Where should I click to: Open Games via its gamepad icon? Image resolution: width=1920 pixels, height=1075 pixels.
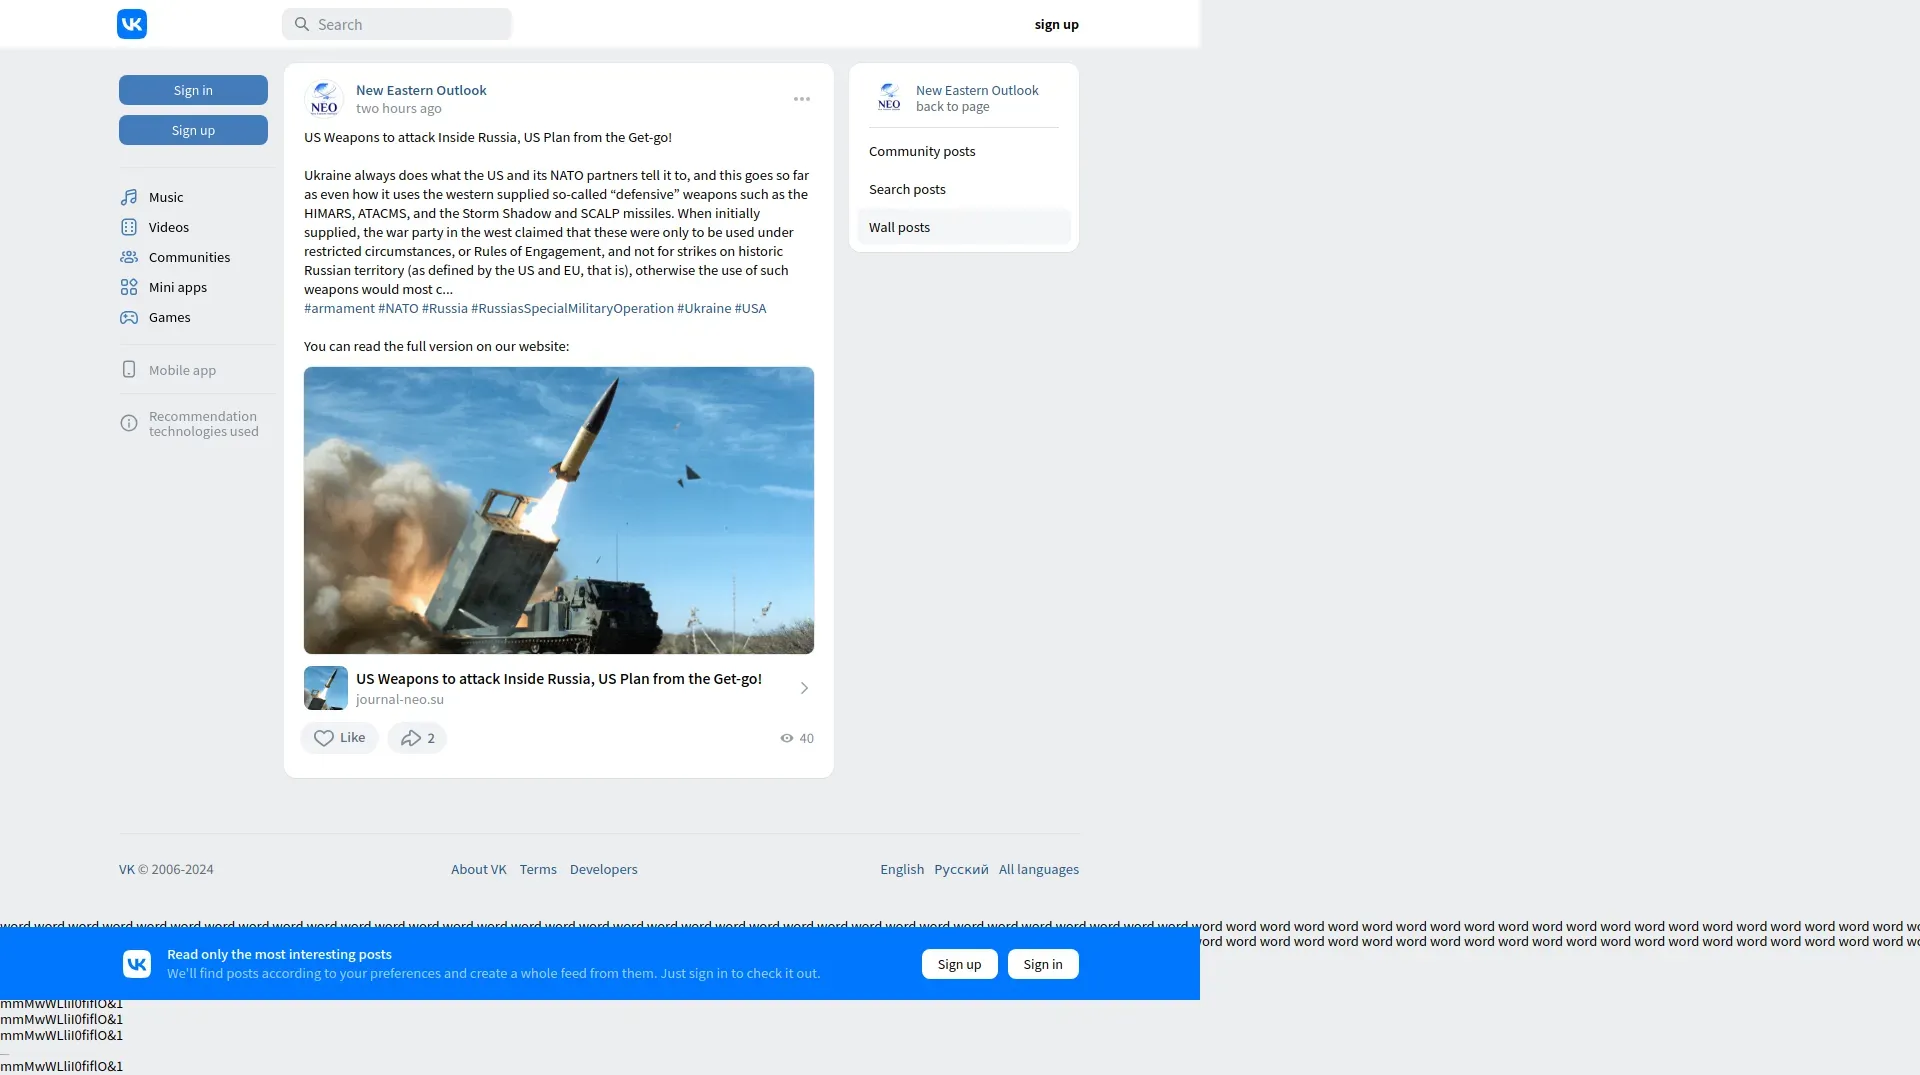click(129, 317)
